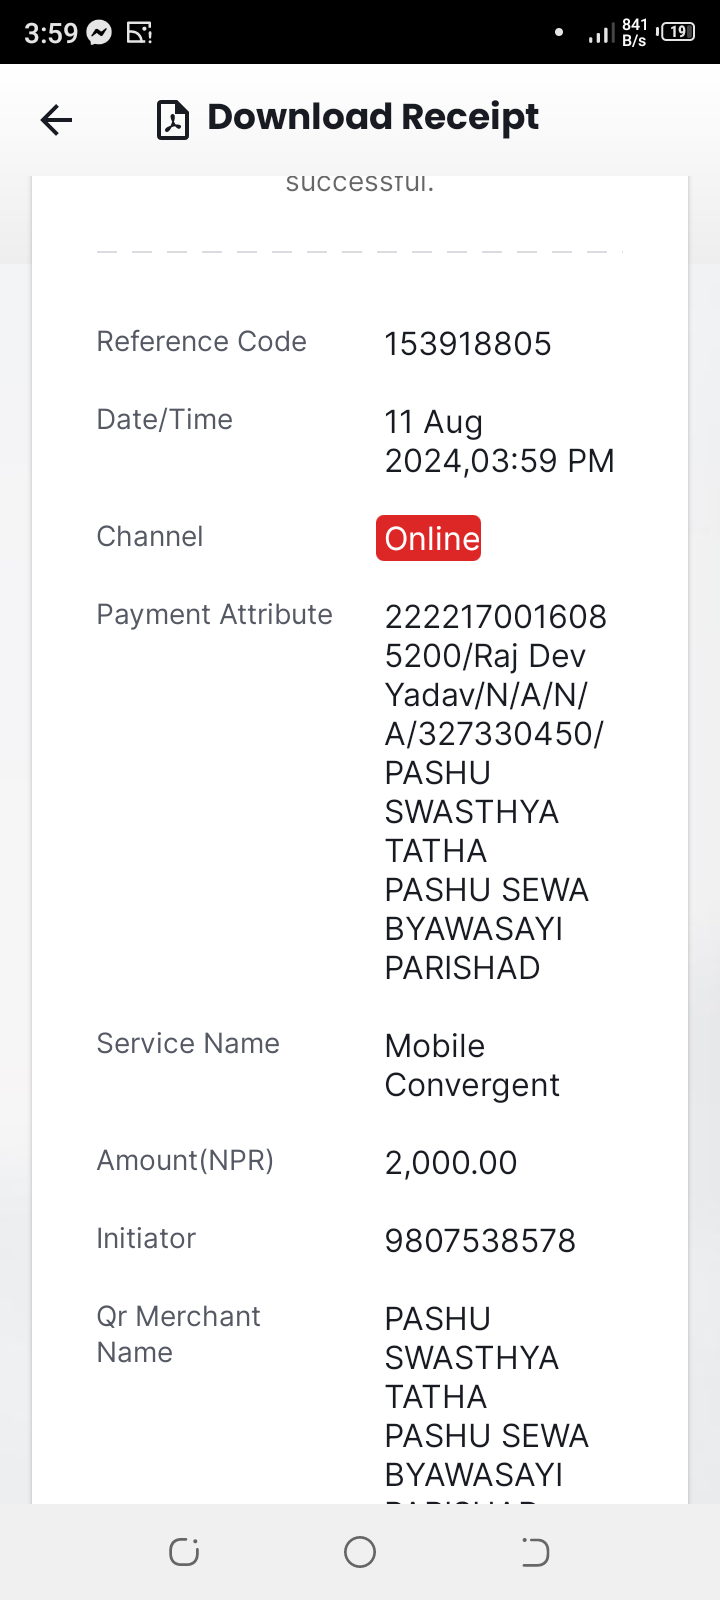Select the amount 2,000.00 value

pyautogui.click(x=451, y=1163)
